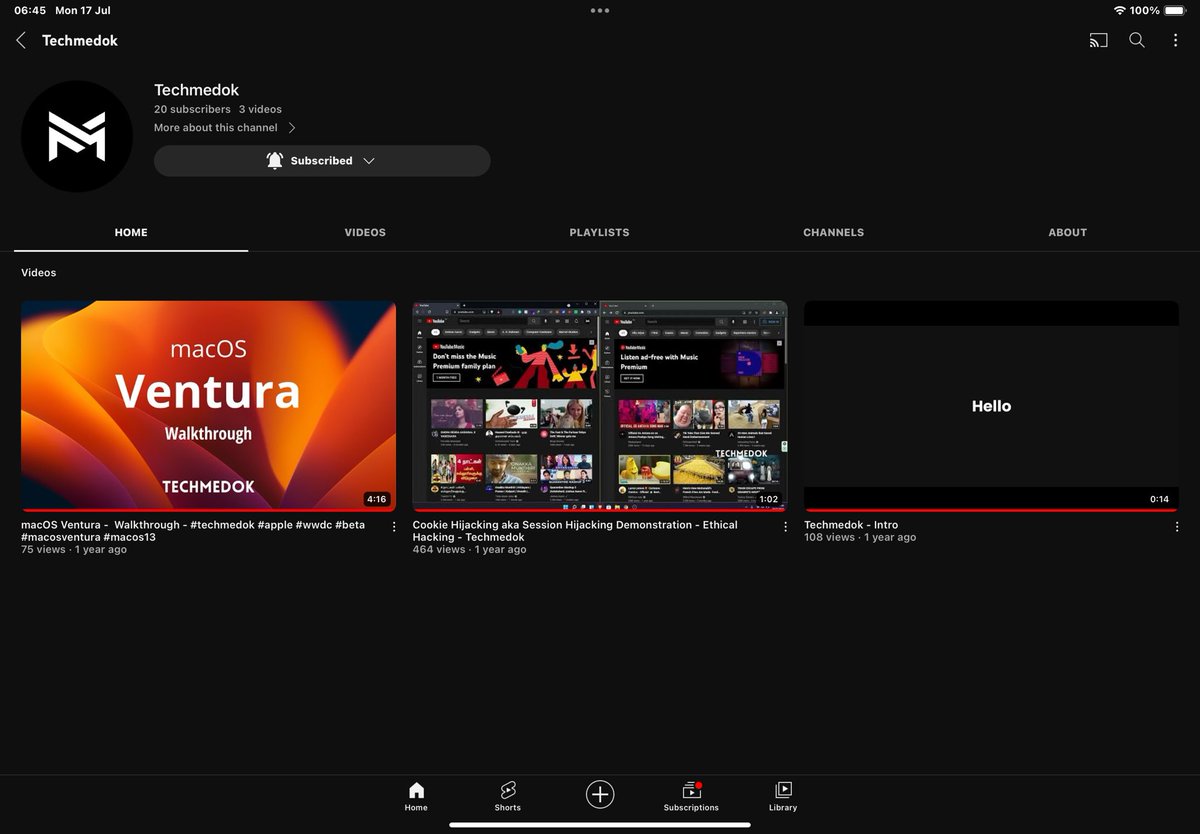The image size is (1200, 834).
Task: Switch to the ABOUT tab
Action: (1067, 232)
